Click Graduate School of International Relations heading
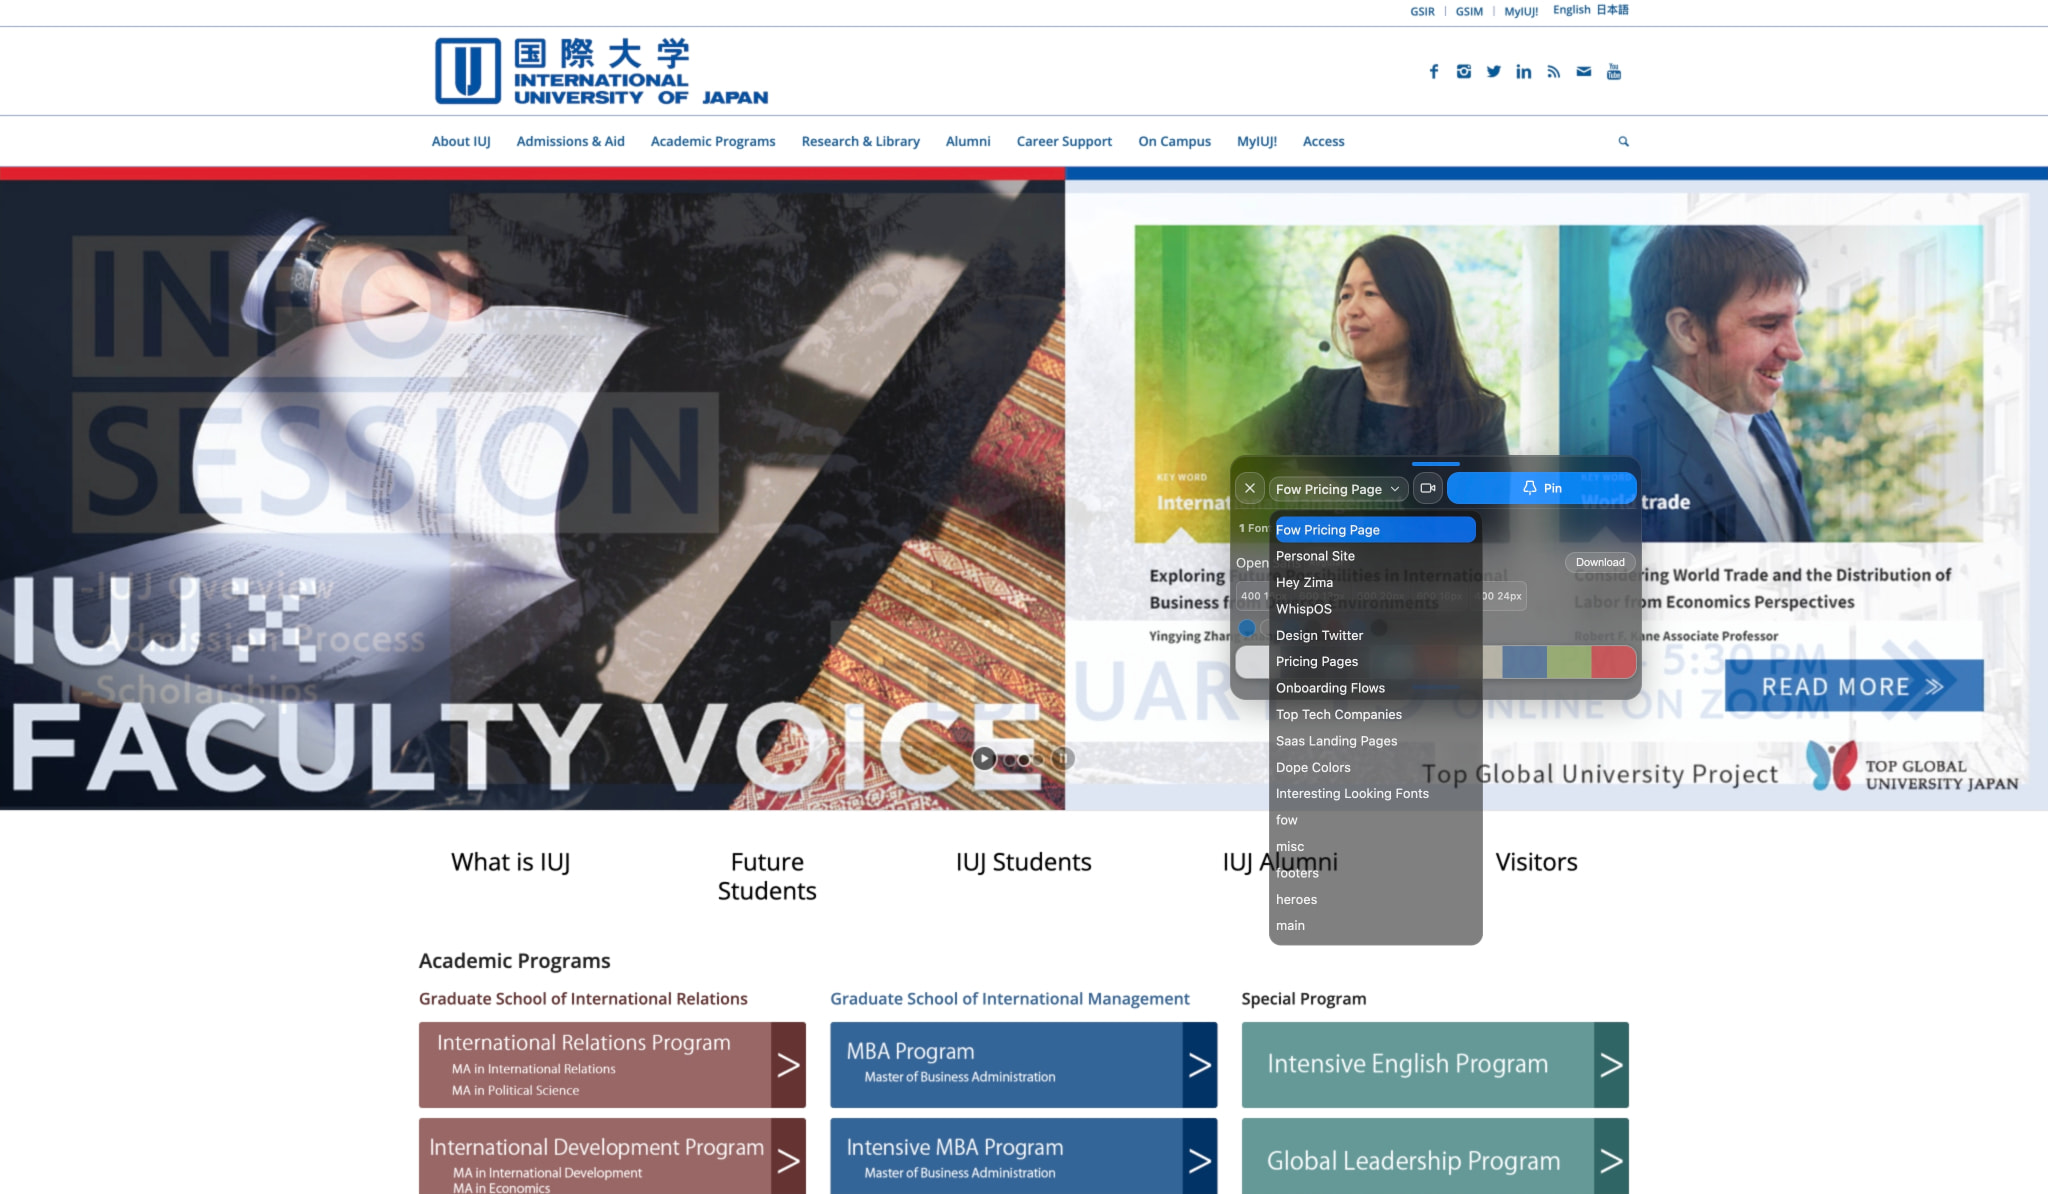The width and height of the screenshot is (2048, 1194). 583,998
